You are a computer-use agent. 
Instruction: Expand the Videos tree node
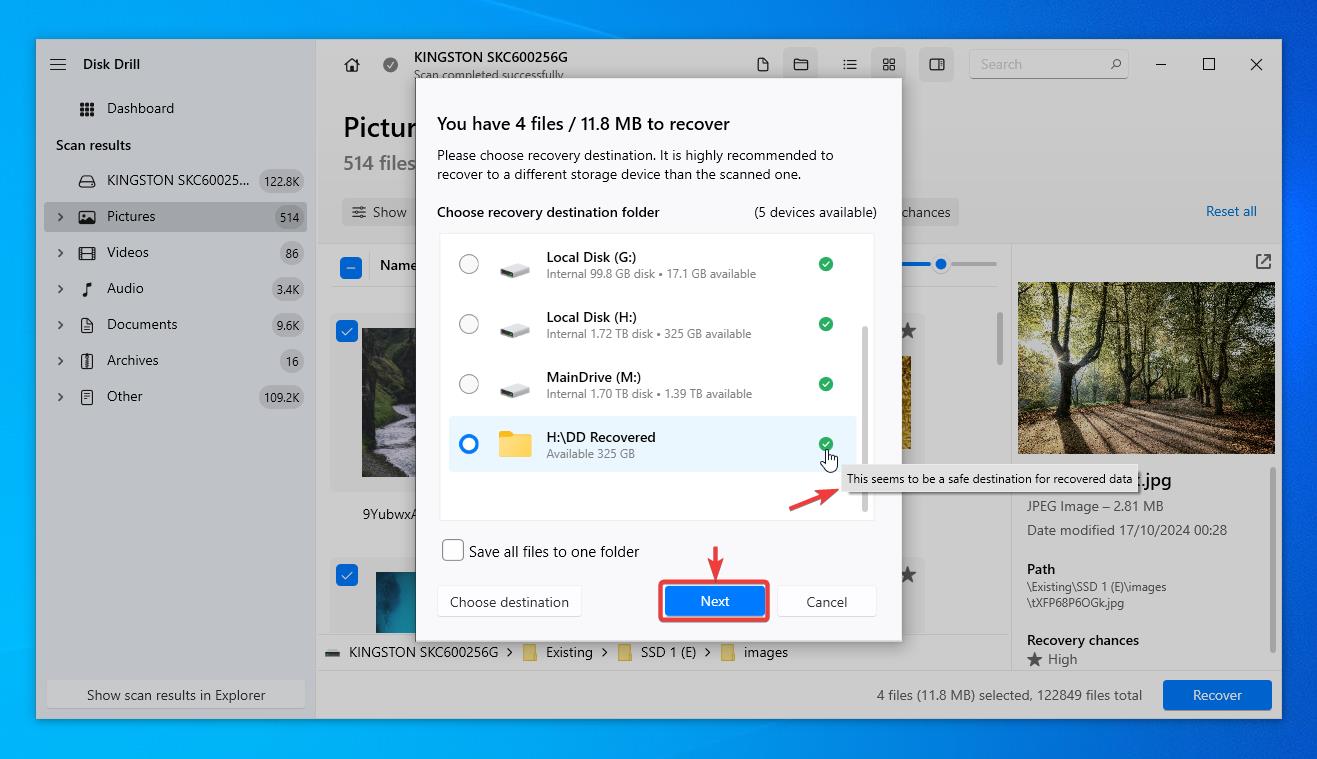(60, 253)
